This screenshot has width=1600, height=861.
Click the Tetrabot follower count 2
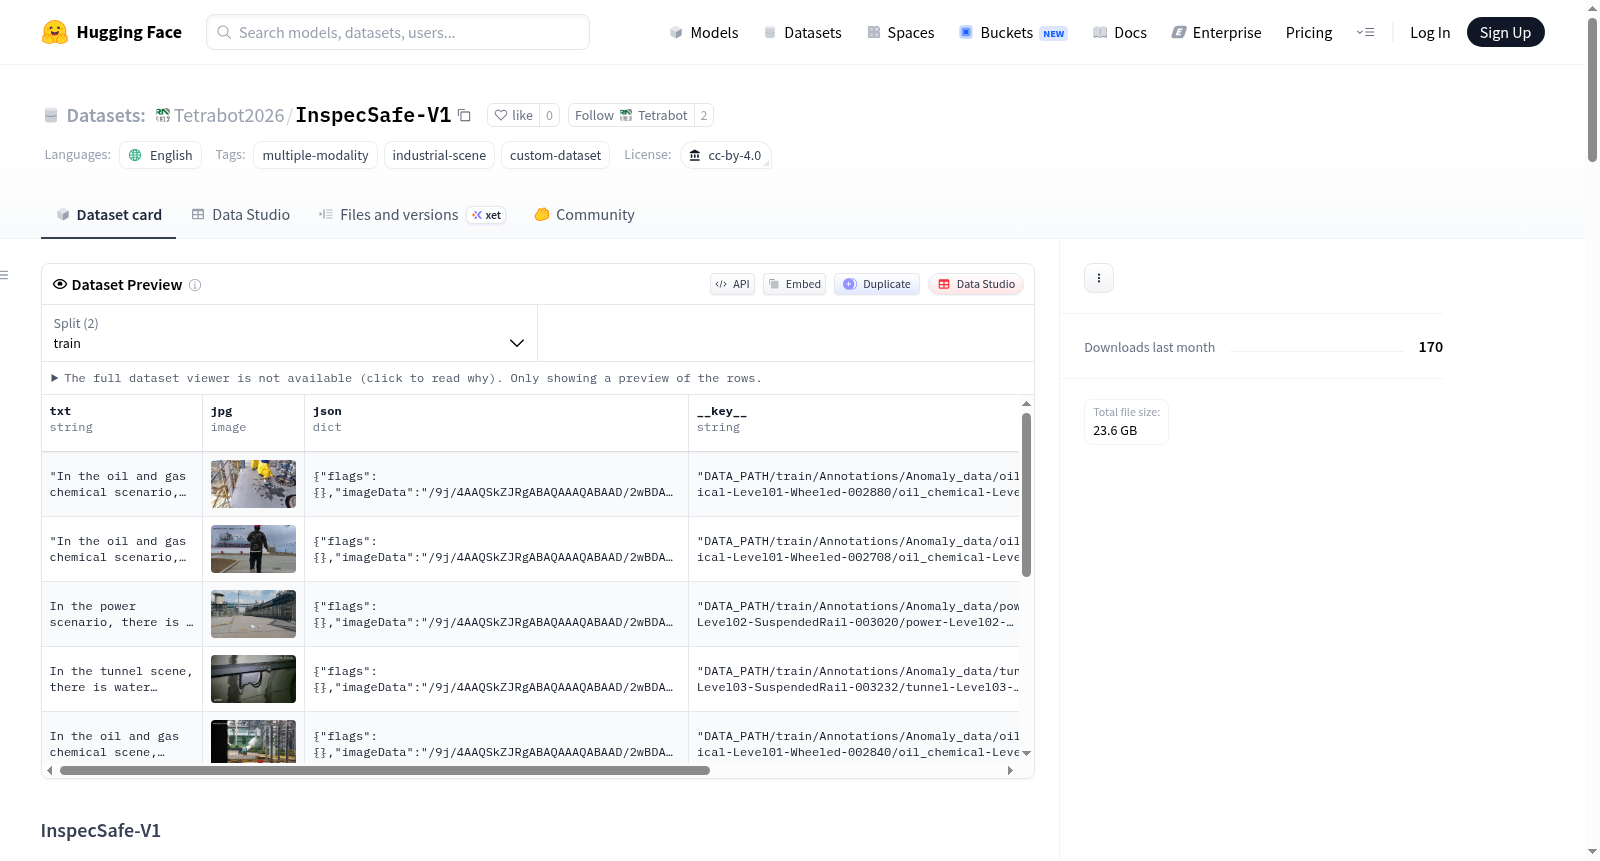coord(704,115)
